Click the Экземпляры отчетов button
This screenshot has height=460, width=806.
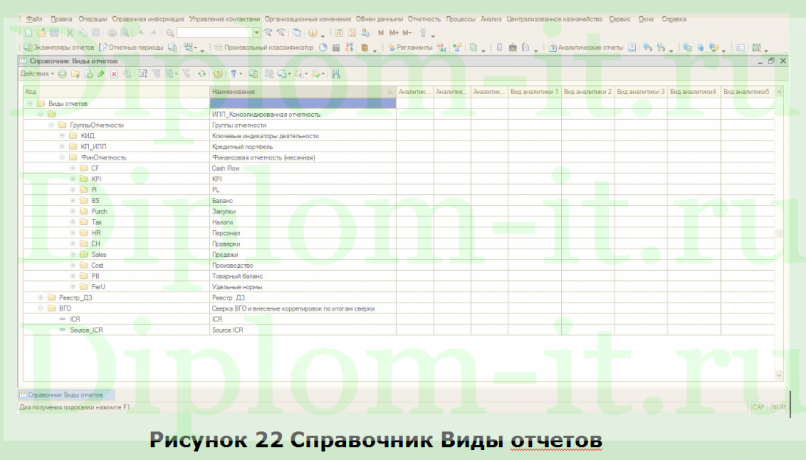coord(59,48)
